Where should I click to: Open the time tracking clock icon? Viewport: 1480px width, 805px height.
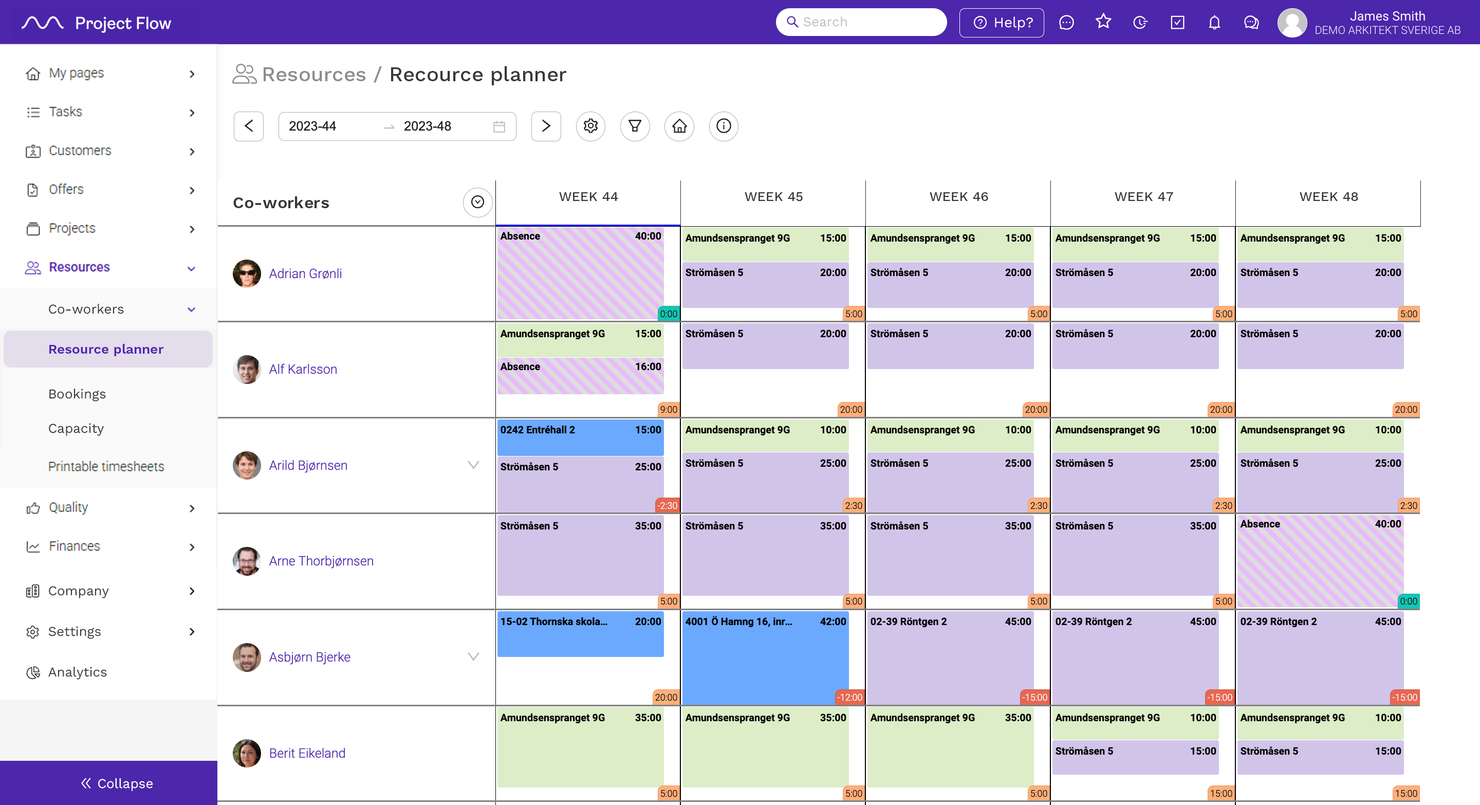[x=1140, y=21]
